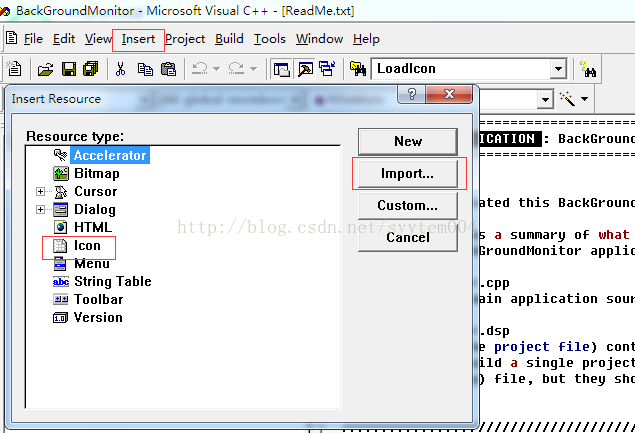
Task: Open the Window List icon
Action: [x=327, y=68]
